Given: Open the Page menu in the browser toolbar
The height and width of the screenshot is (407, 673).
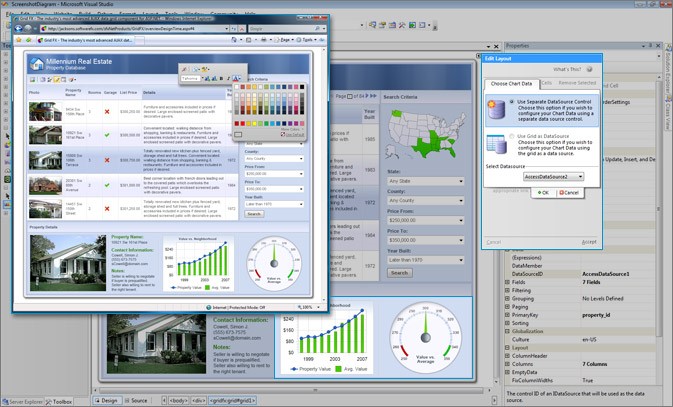Looking at the screenshot, I should tap(285, 39).
